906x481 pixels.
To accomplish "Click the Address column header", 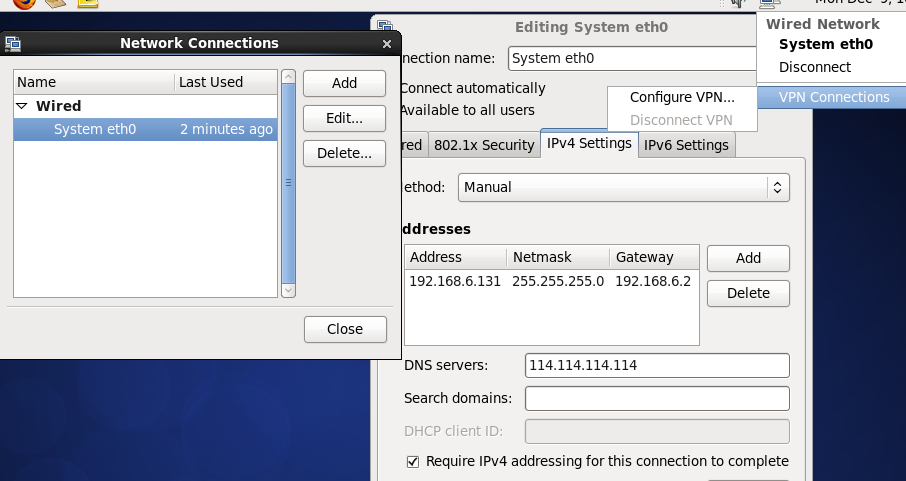I will point(456,257).
